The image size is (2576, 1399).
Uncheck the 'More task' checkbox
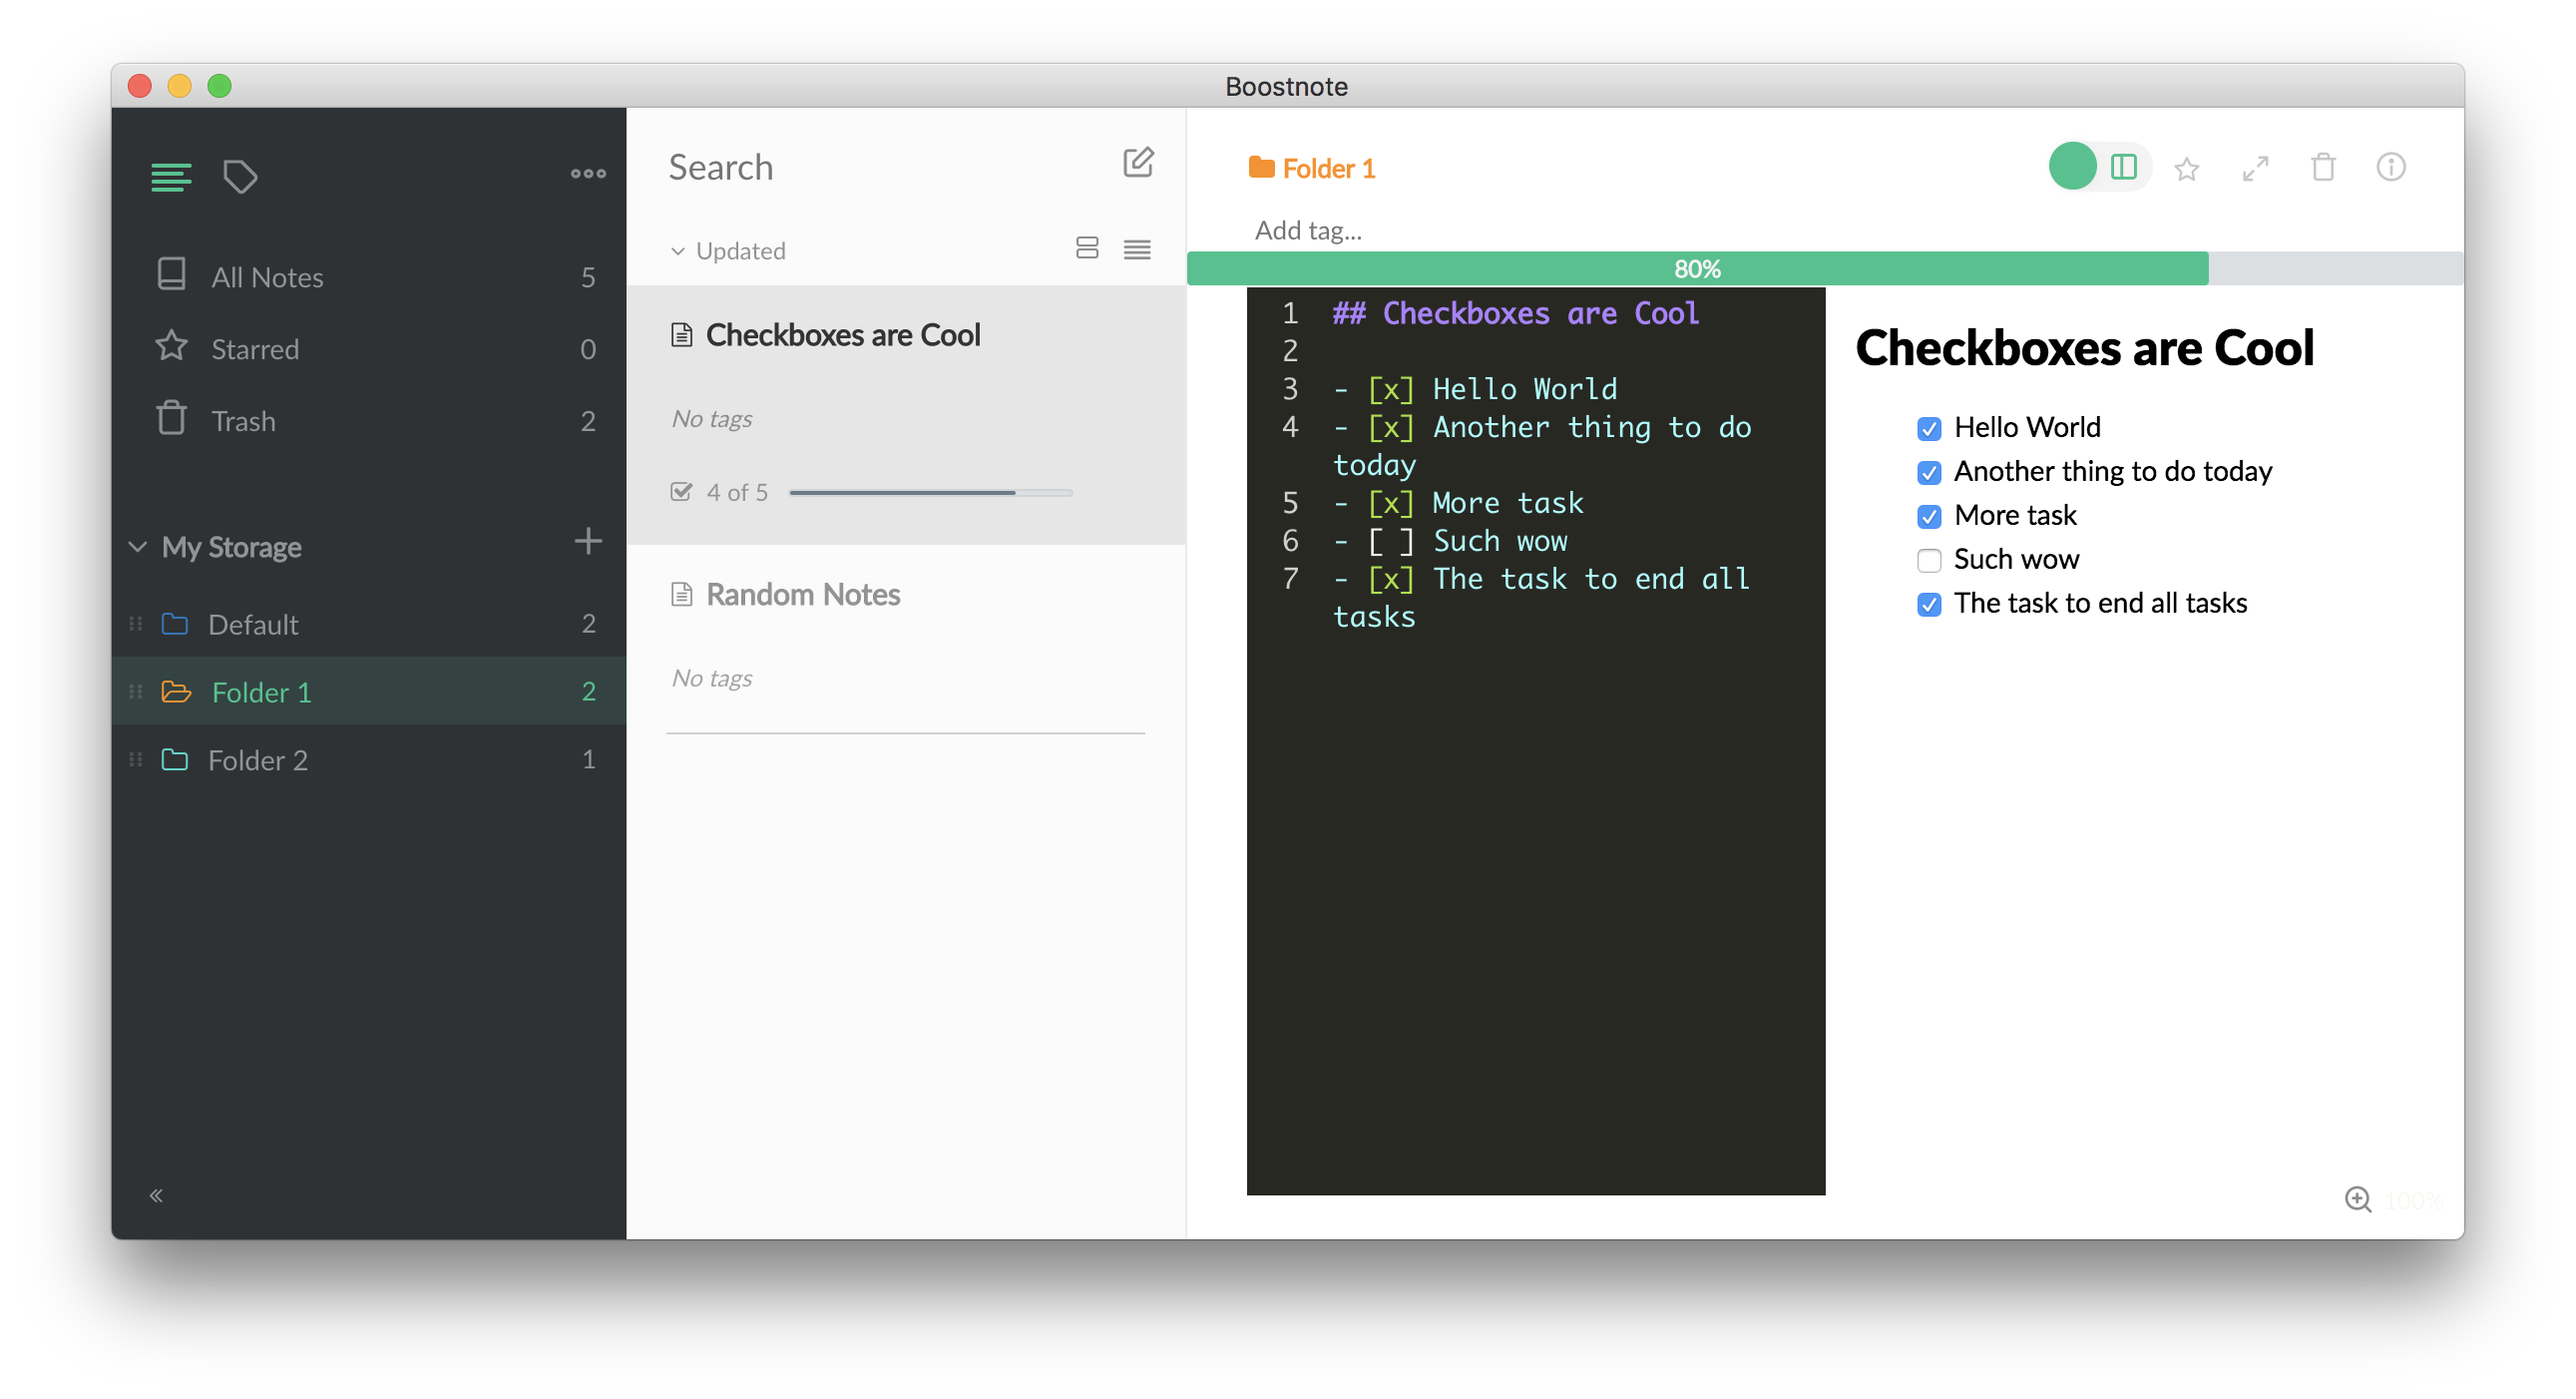(x=1929, y=515)
